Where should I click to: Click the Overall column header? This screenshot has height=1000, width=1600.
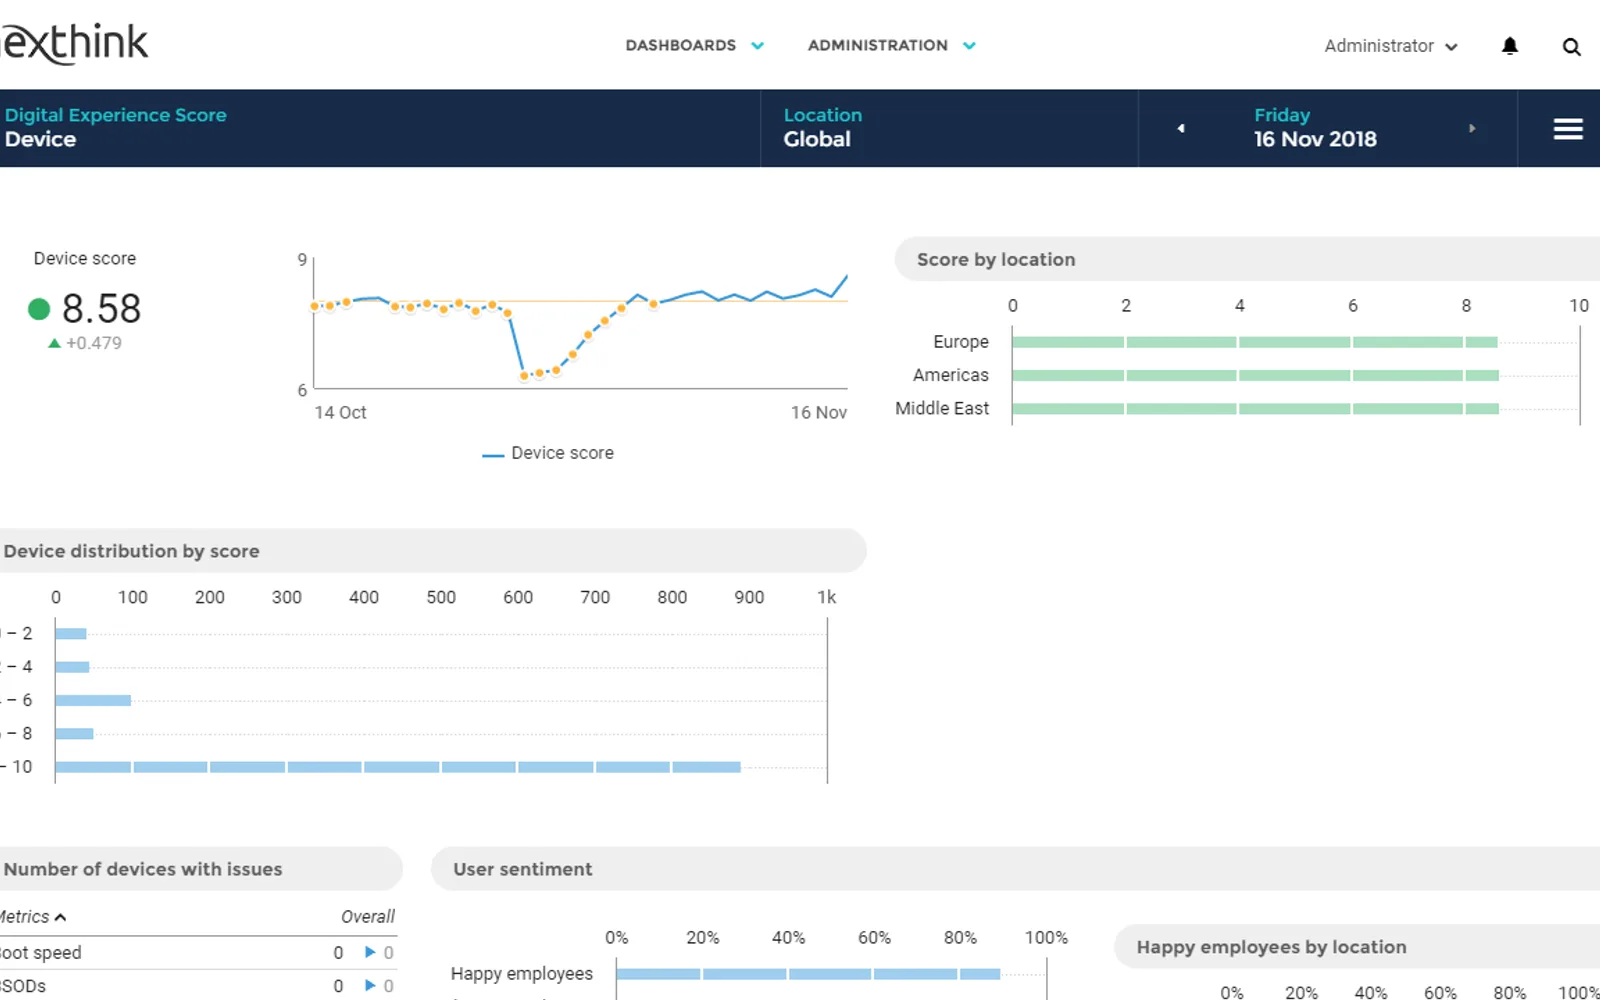point(368,916)
